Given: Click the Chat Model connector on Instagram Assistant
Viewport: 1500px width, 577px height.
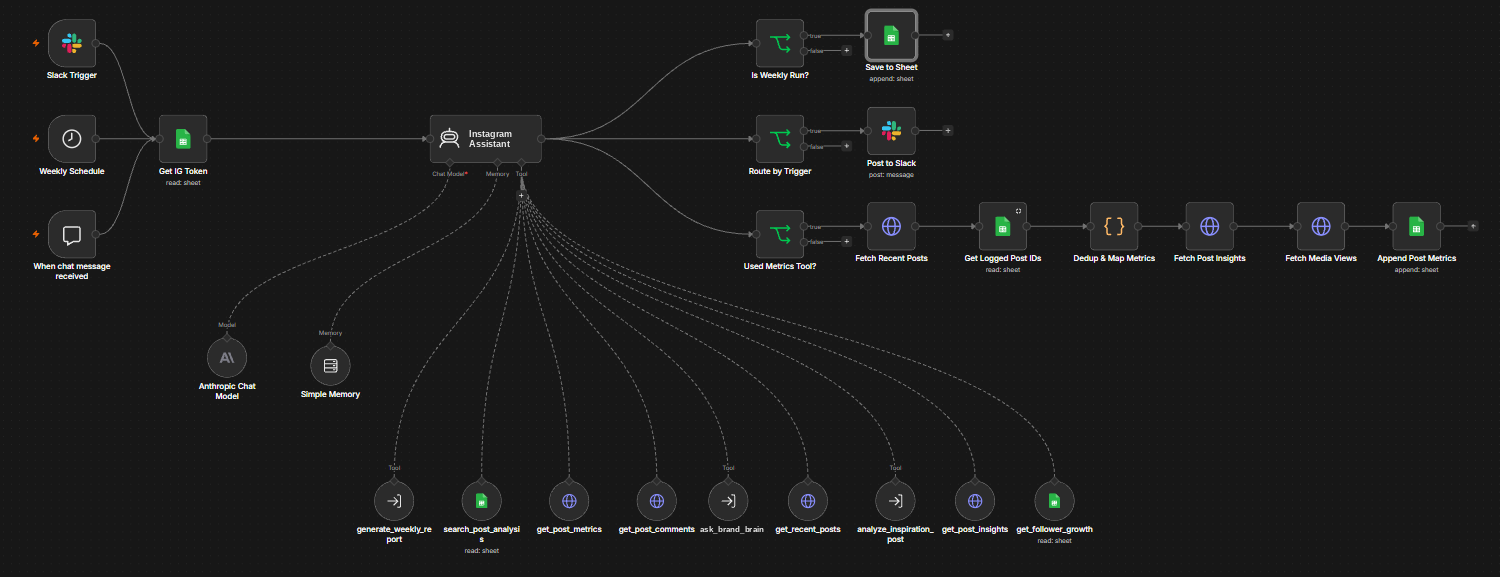Looking at the screenshot, I should pyautogui.click(x=450, y=162).
